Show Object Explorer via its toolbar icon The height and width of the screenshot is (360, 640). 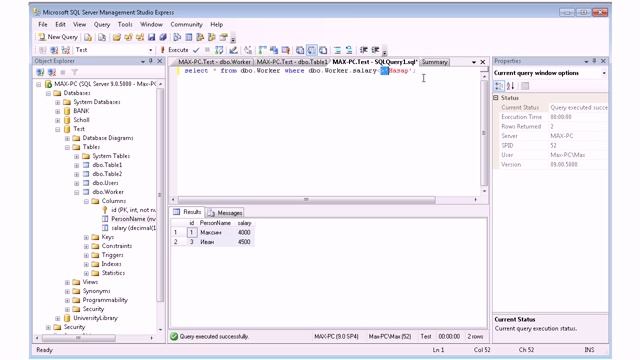click(200, 38)
